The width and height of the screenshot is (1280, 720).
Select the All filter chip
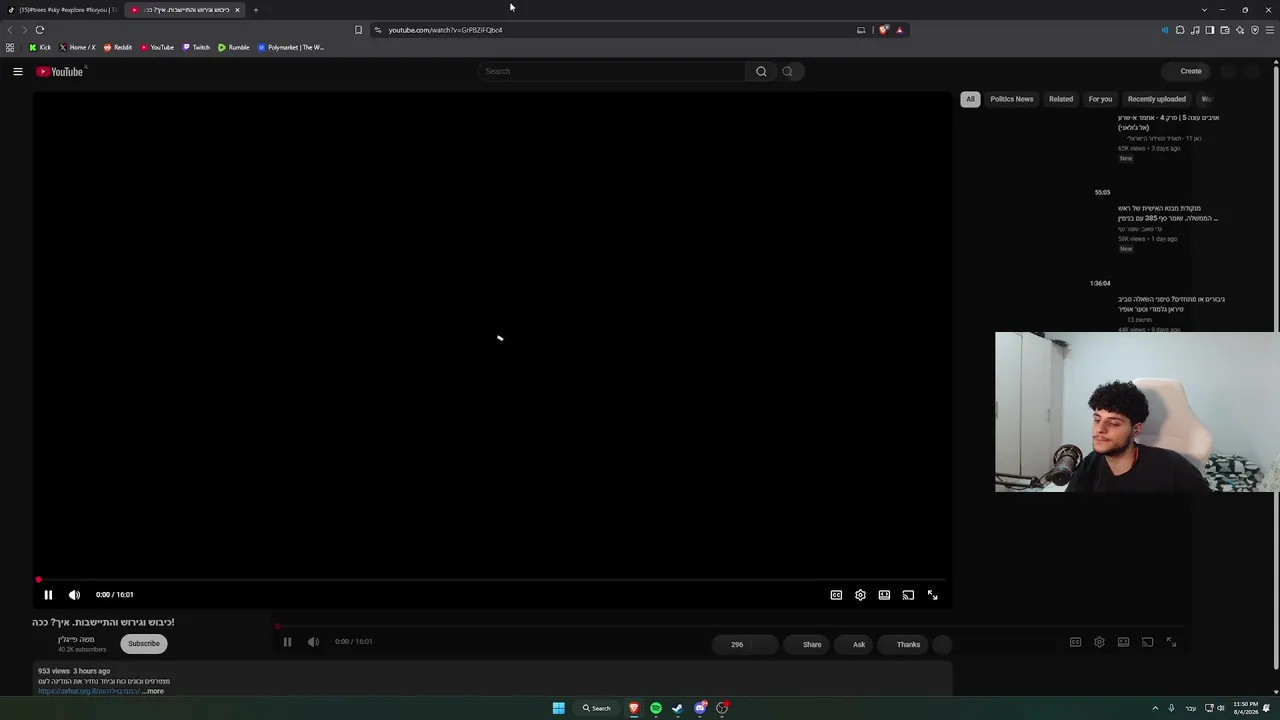(x=970, y=99)
